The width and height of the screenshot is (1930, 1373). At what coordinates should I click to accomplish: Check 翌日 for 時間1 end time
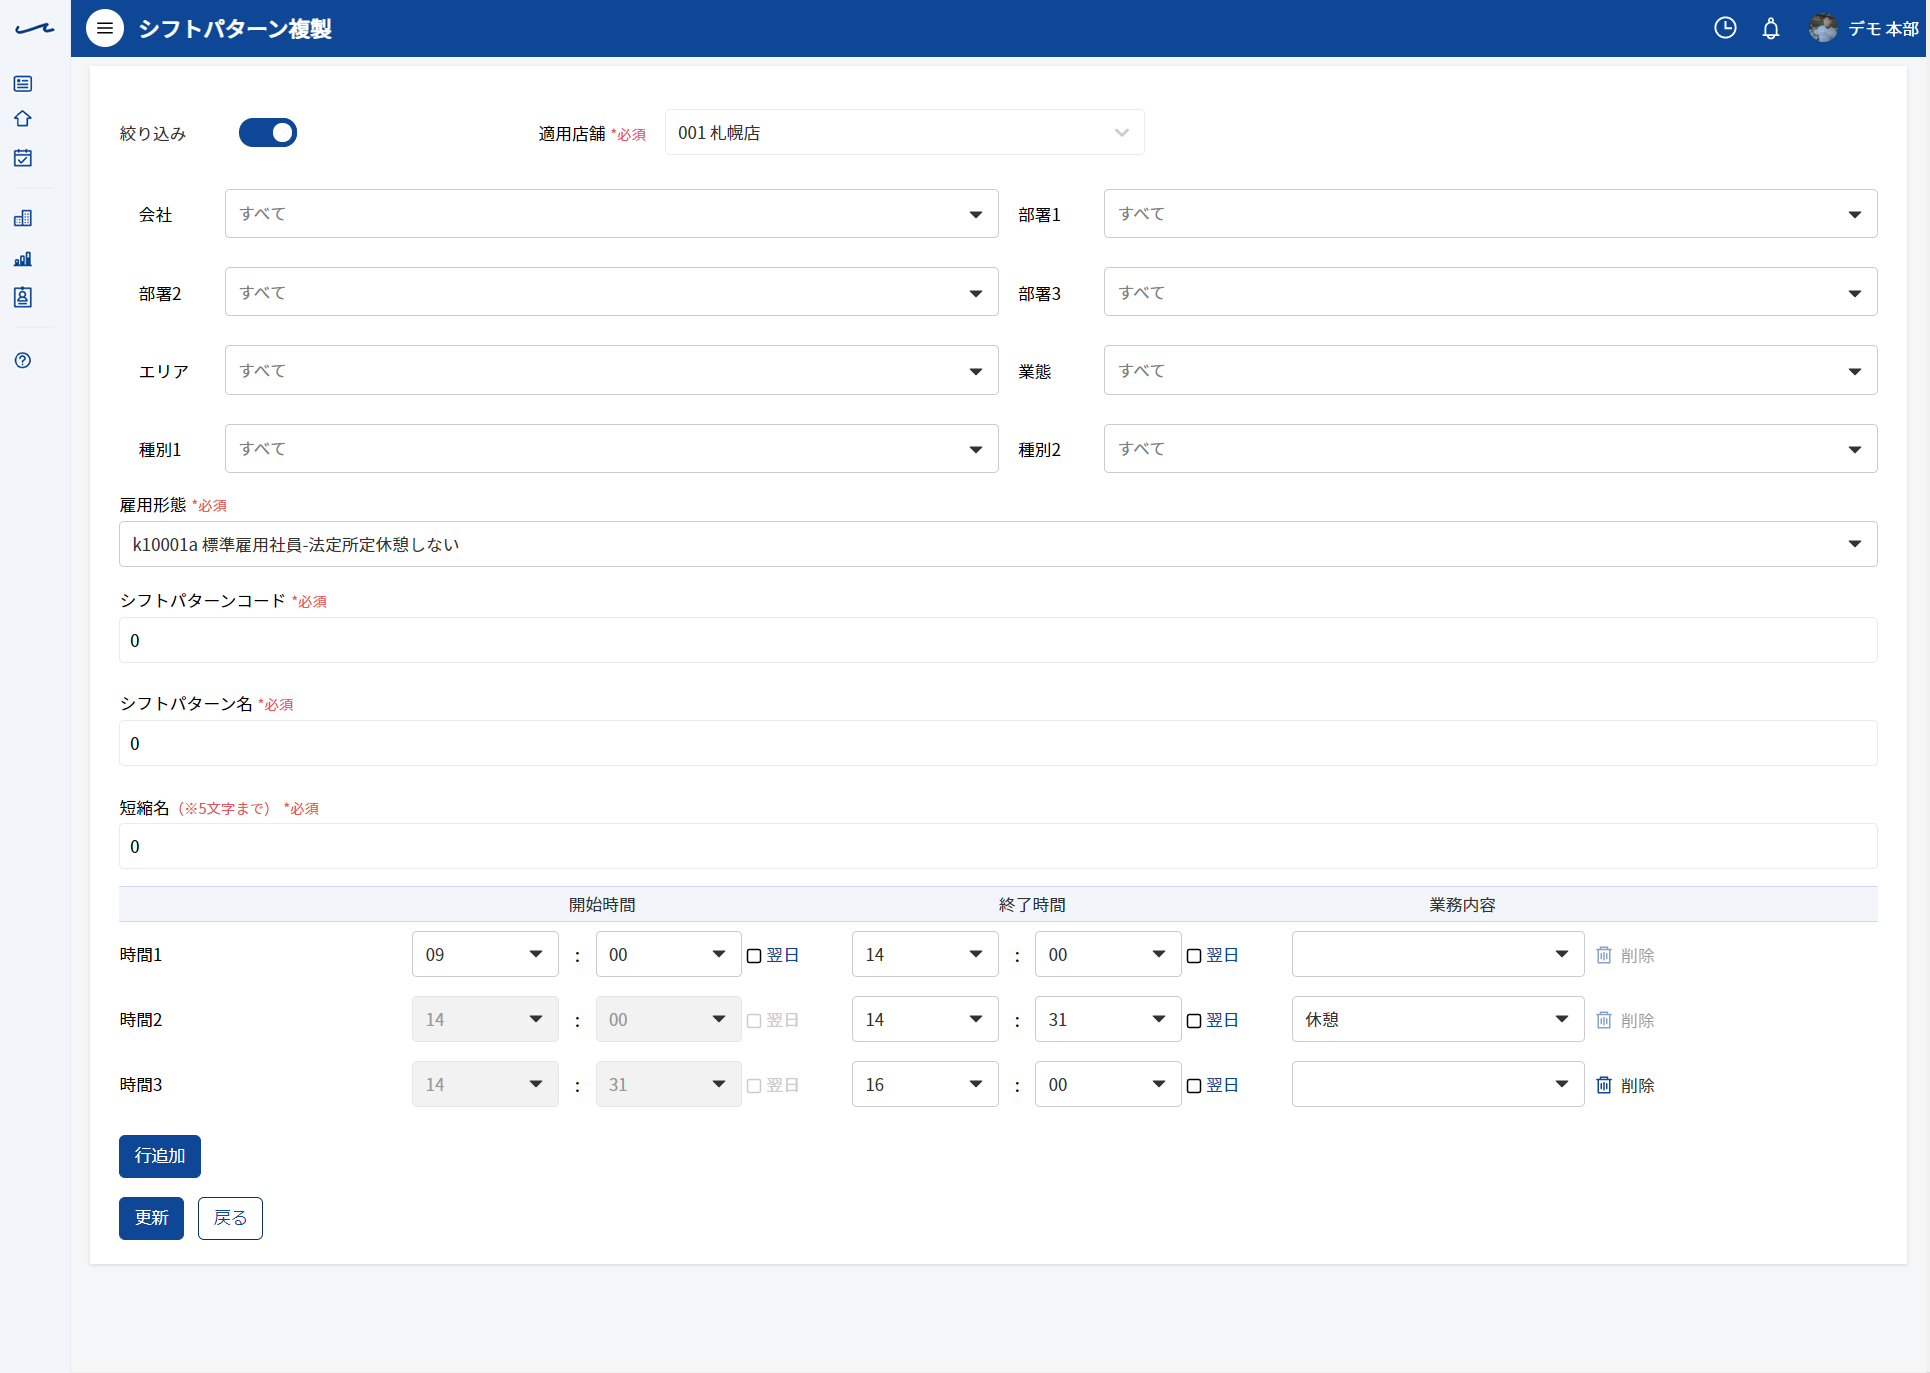pyautogui.click(x=1194, y=956)
